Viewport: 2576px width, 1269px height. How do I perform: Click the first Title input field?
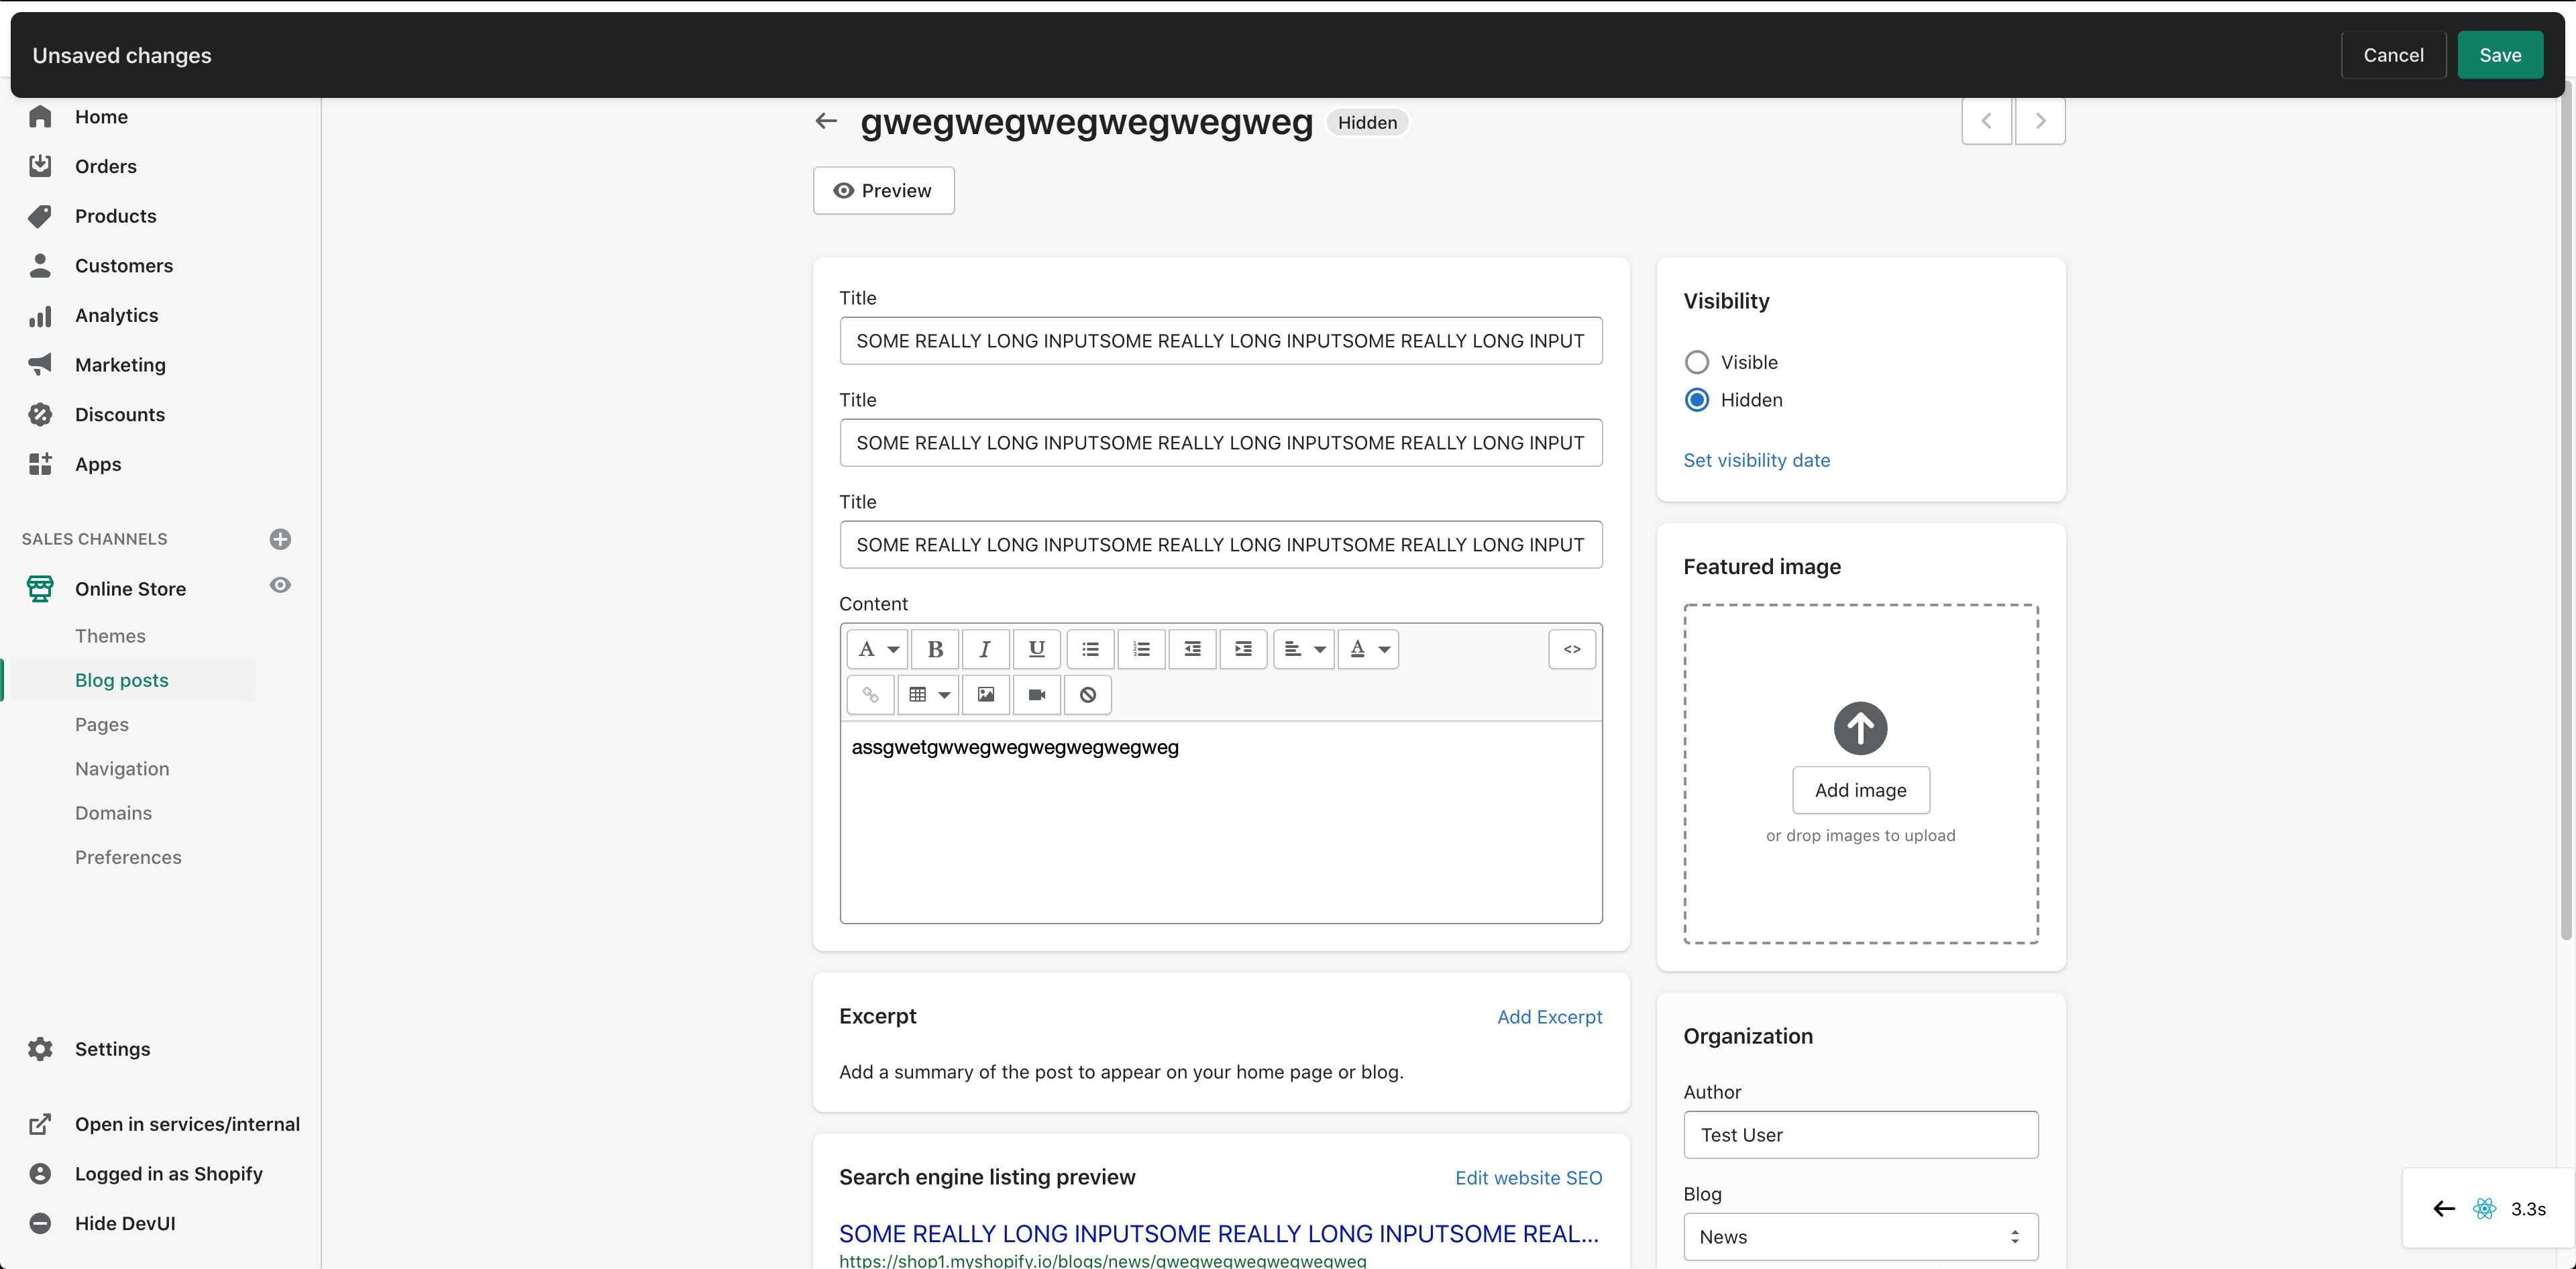point(1220,341)
